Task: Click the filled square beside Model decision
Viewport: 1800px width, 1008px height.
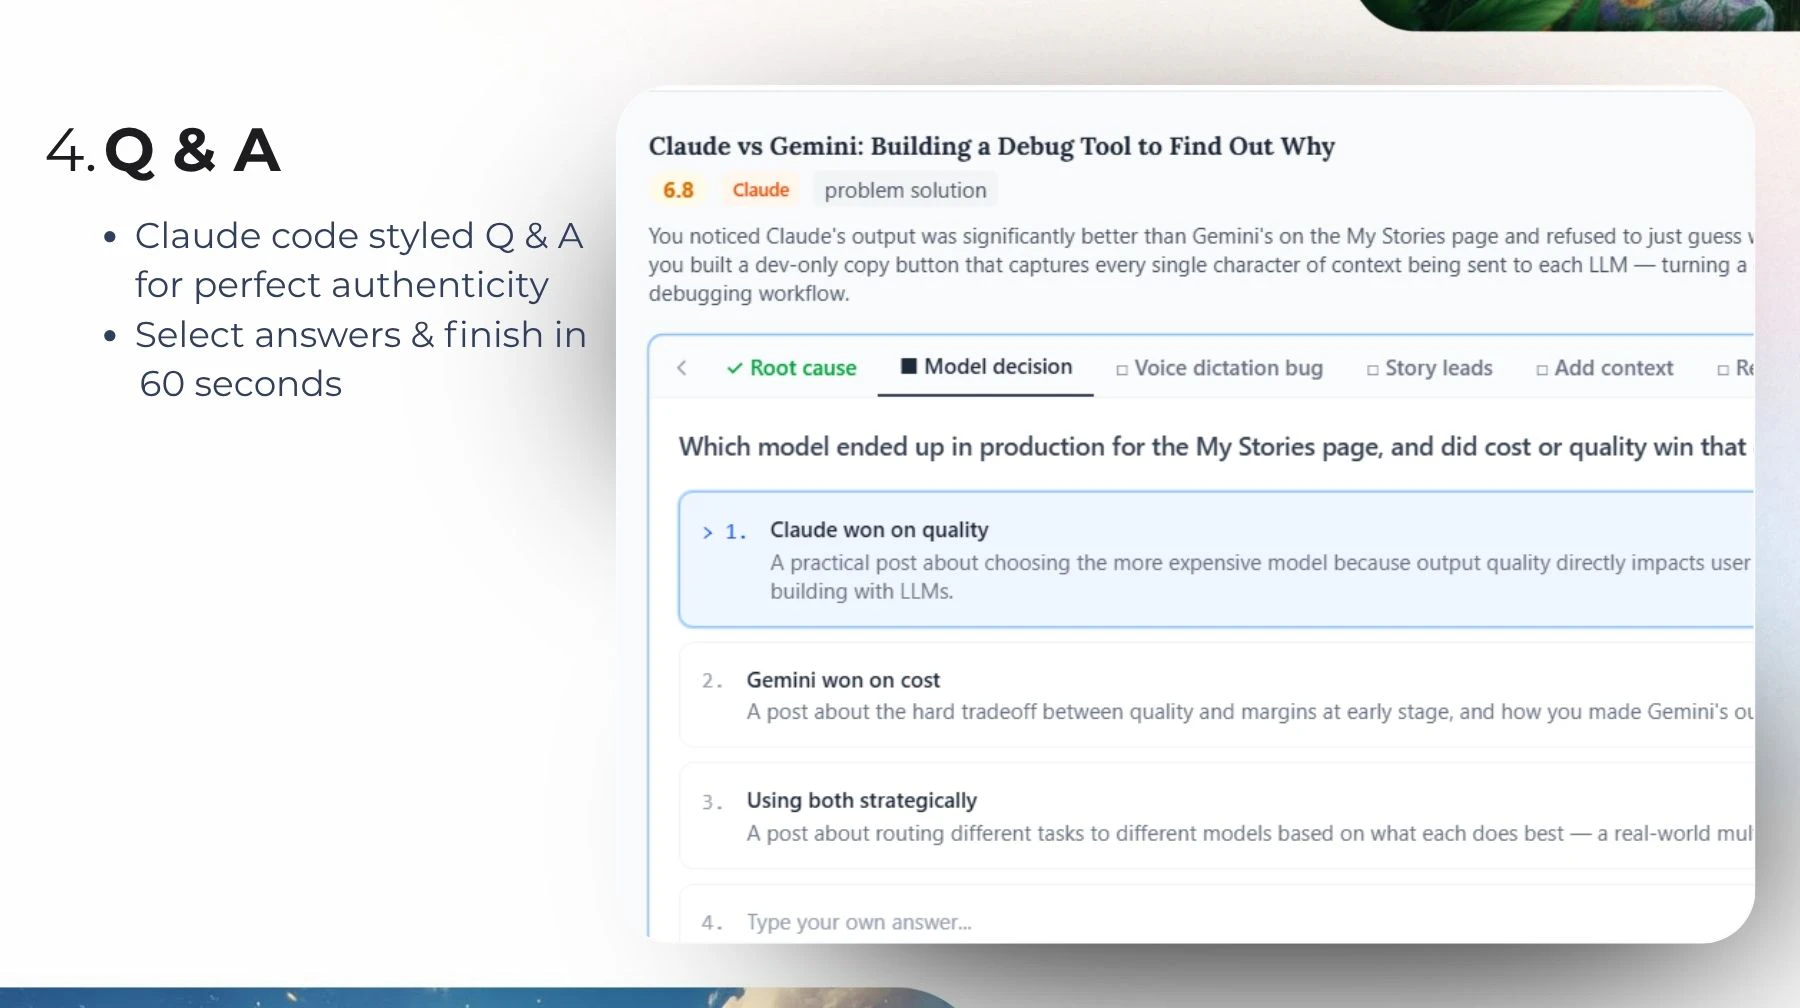Action: tap(909, 366)
